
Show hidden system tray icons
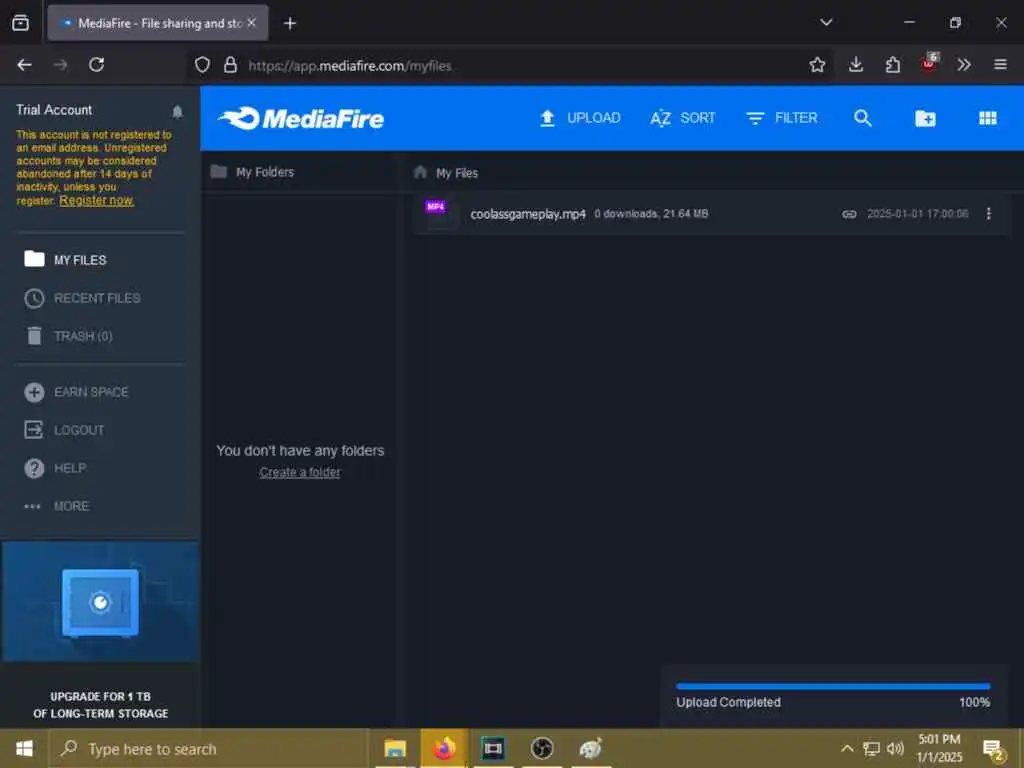846,748
